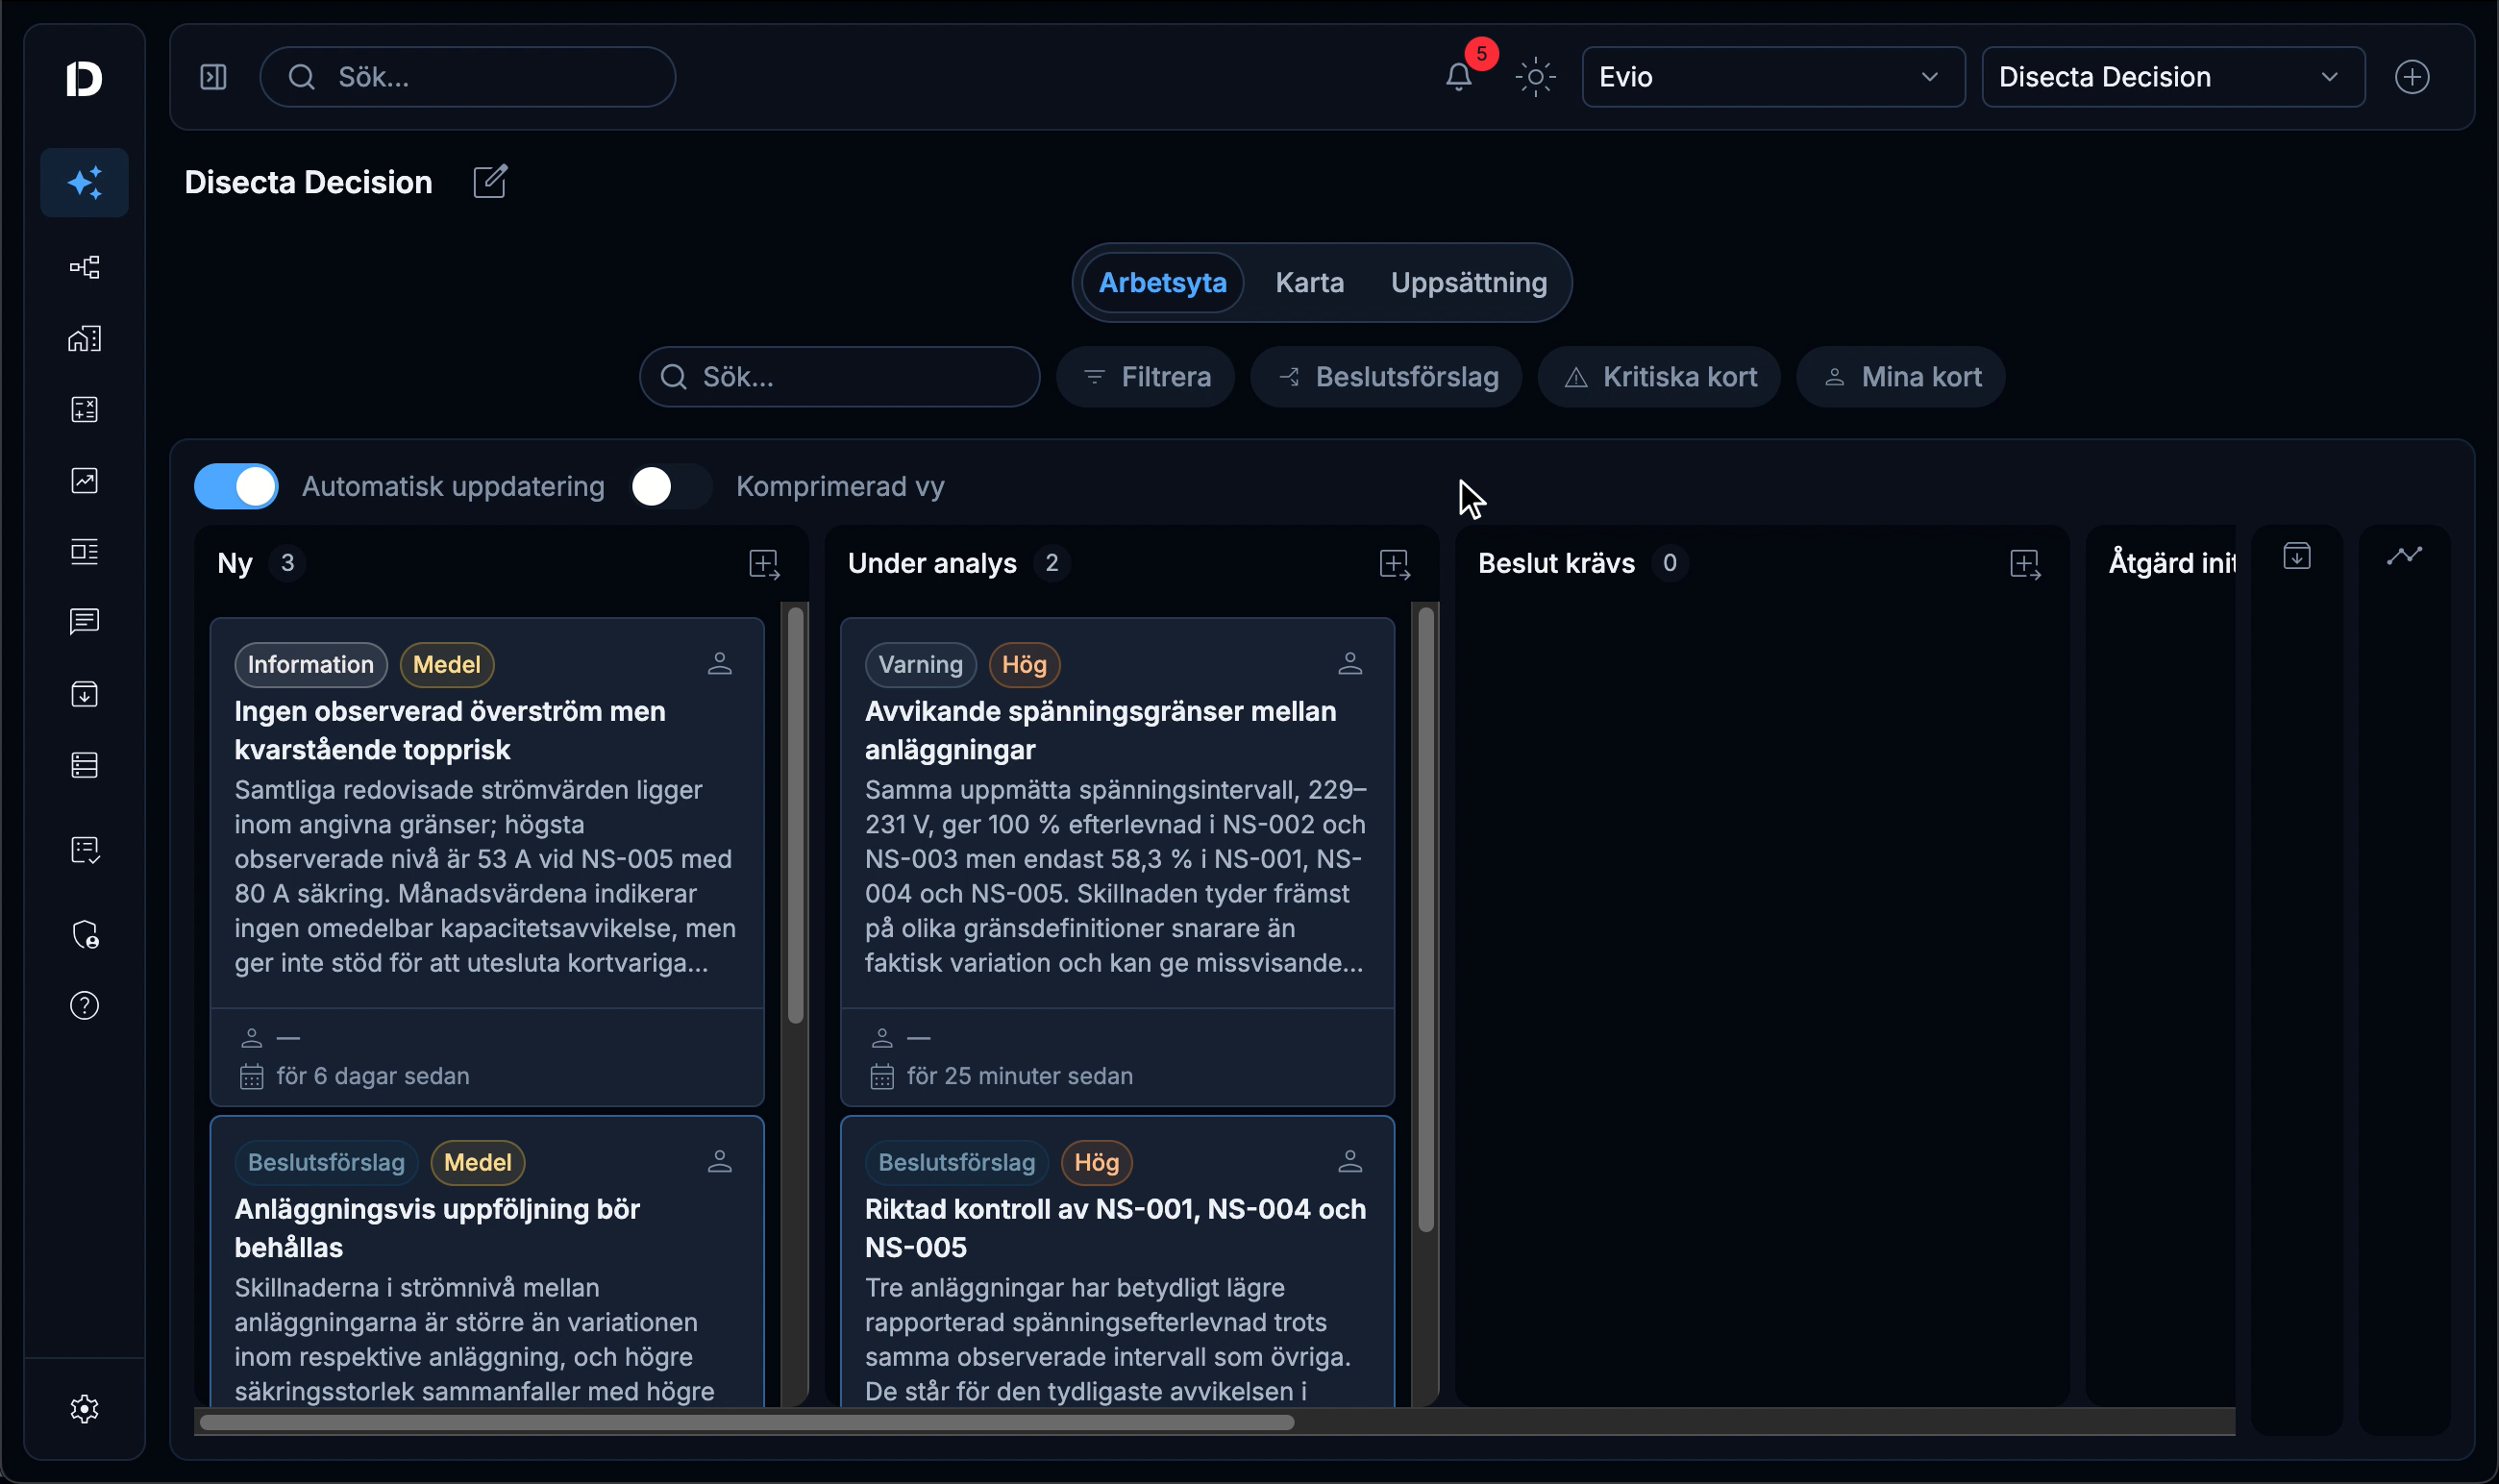
Task: Expand the Evio dropdown
Action: (1773, 77)
